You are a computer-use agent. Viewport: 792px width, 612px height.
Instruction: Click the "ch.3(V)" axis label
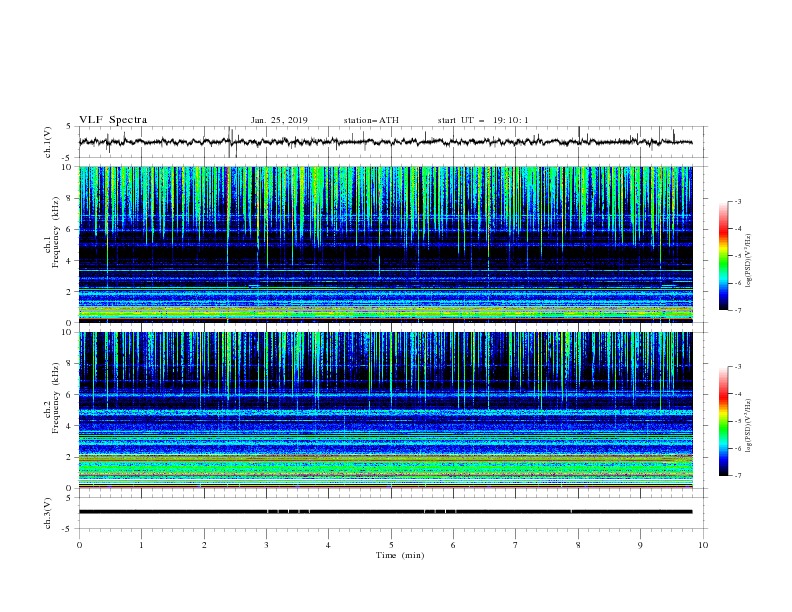pos(48,513)
